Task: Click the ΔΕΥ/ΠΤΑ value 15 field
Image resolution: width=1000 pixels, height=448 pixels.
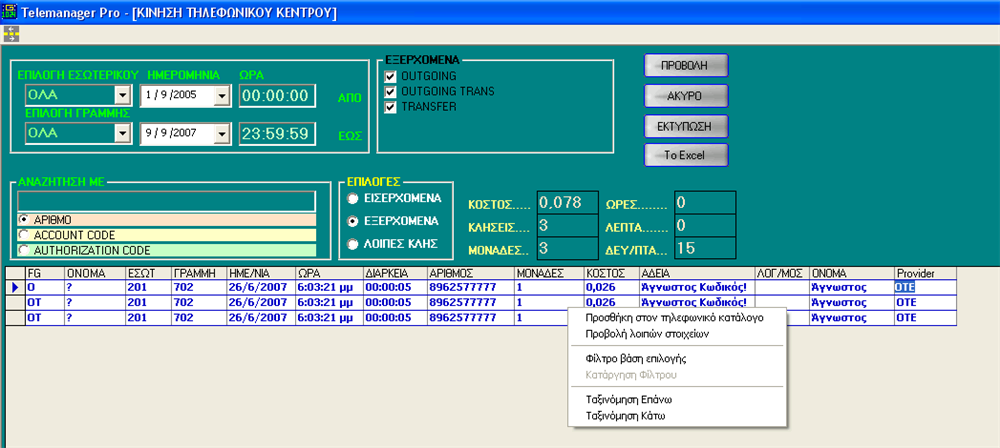Action: click(705, 248)
